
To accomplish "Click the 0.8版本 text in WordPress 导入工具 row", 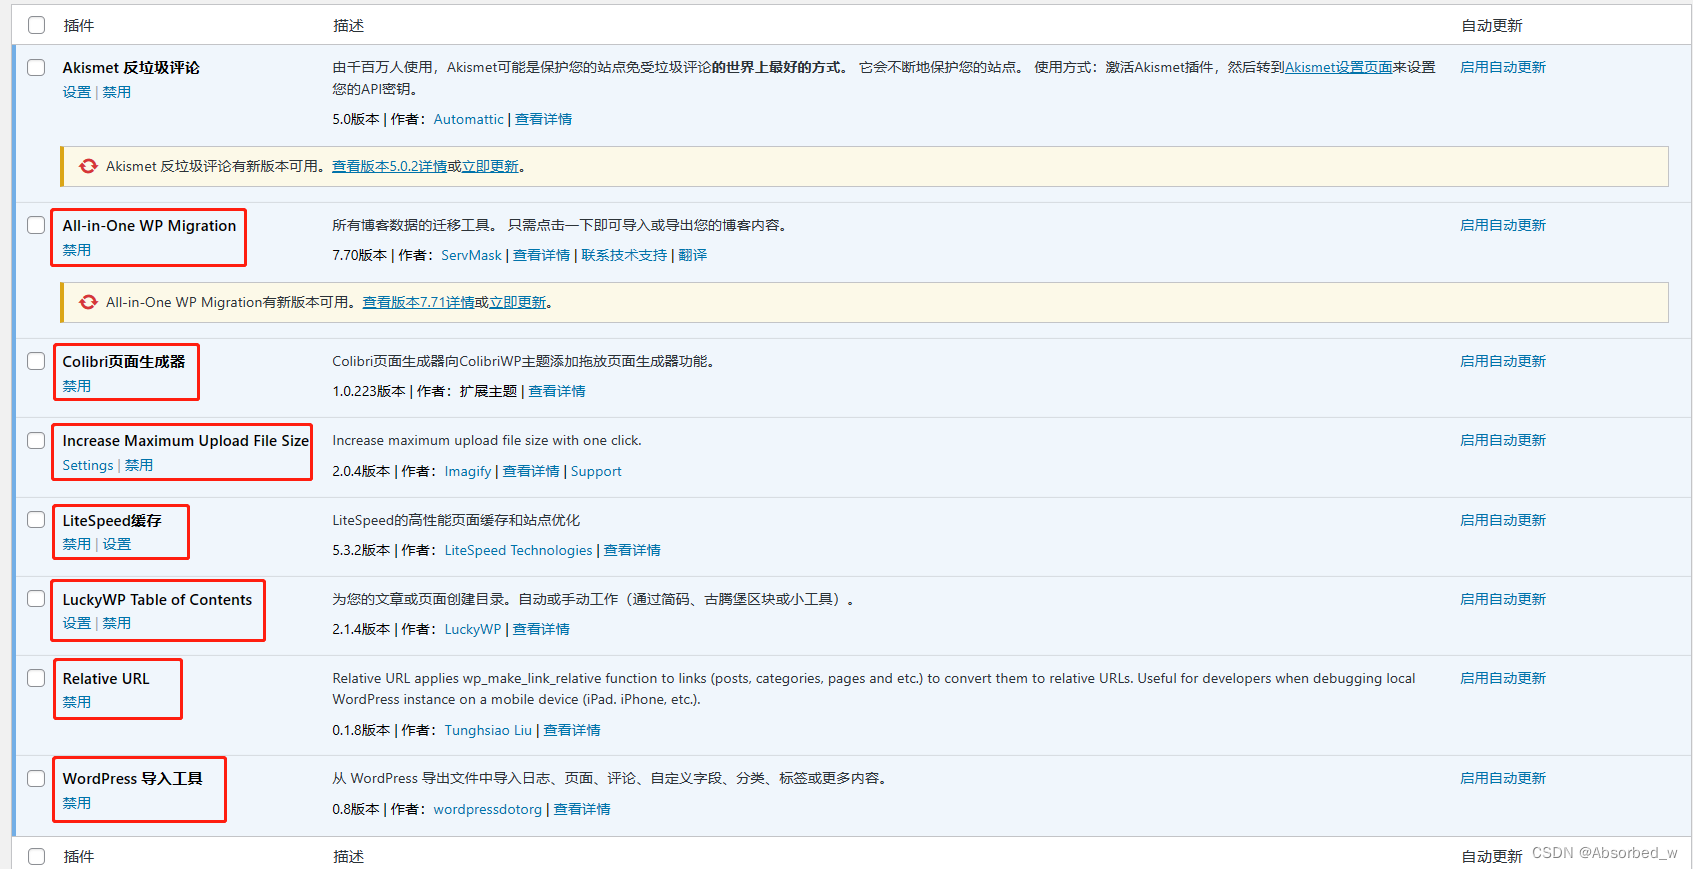I will (x=356, y=809).
